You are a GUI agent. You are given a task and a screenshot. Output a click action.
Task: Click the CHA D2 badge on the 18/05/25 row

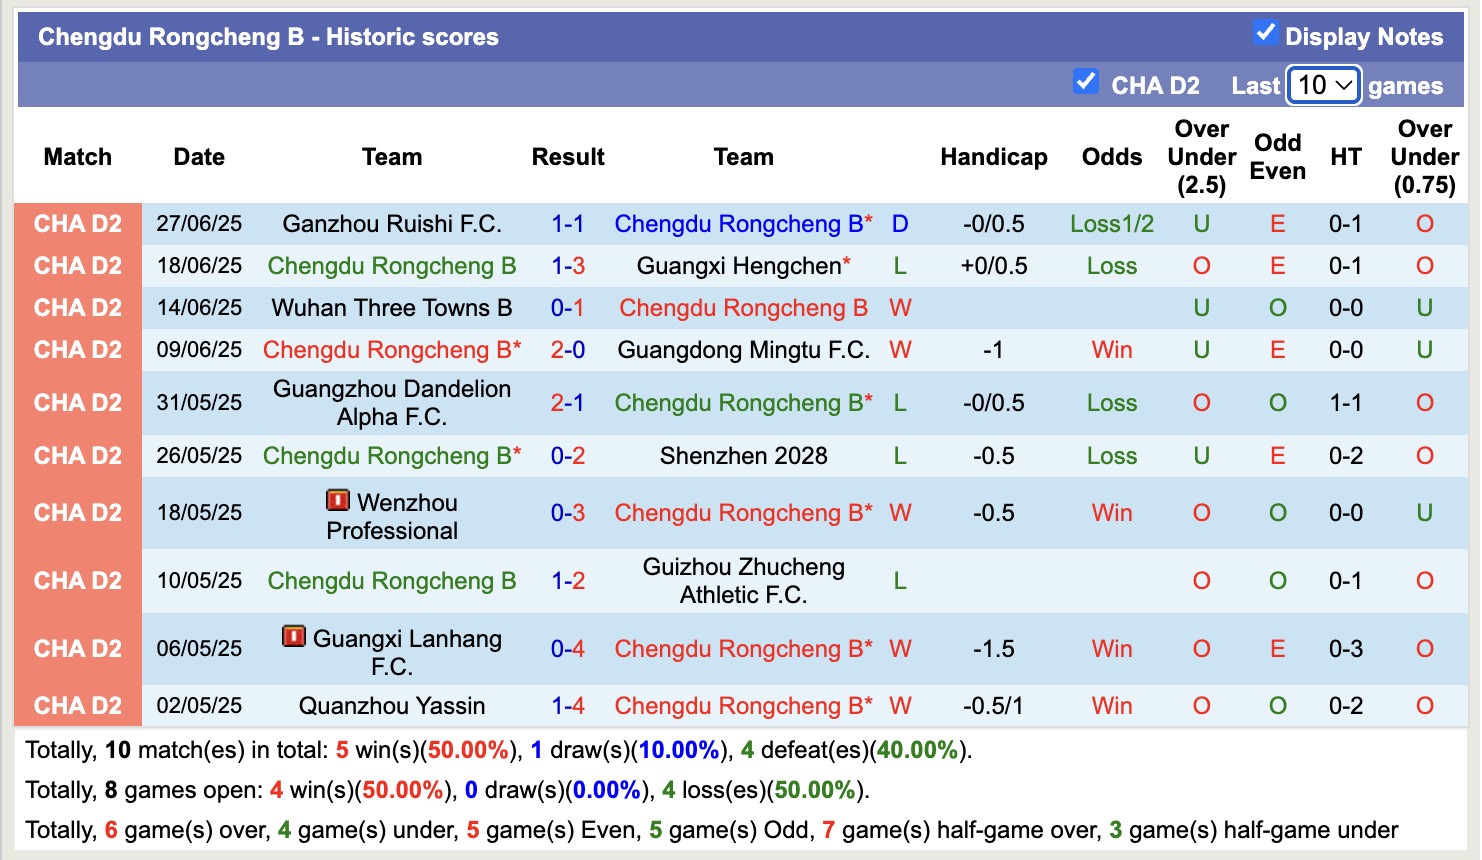(x=77, y=512)
